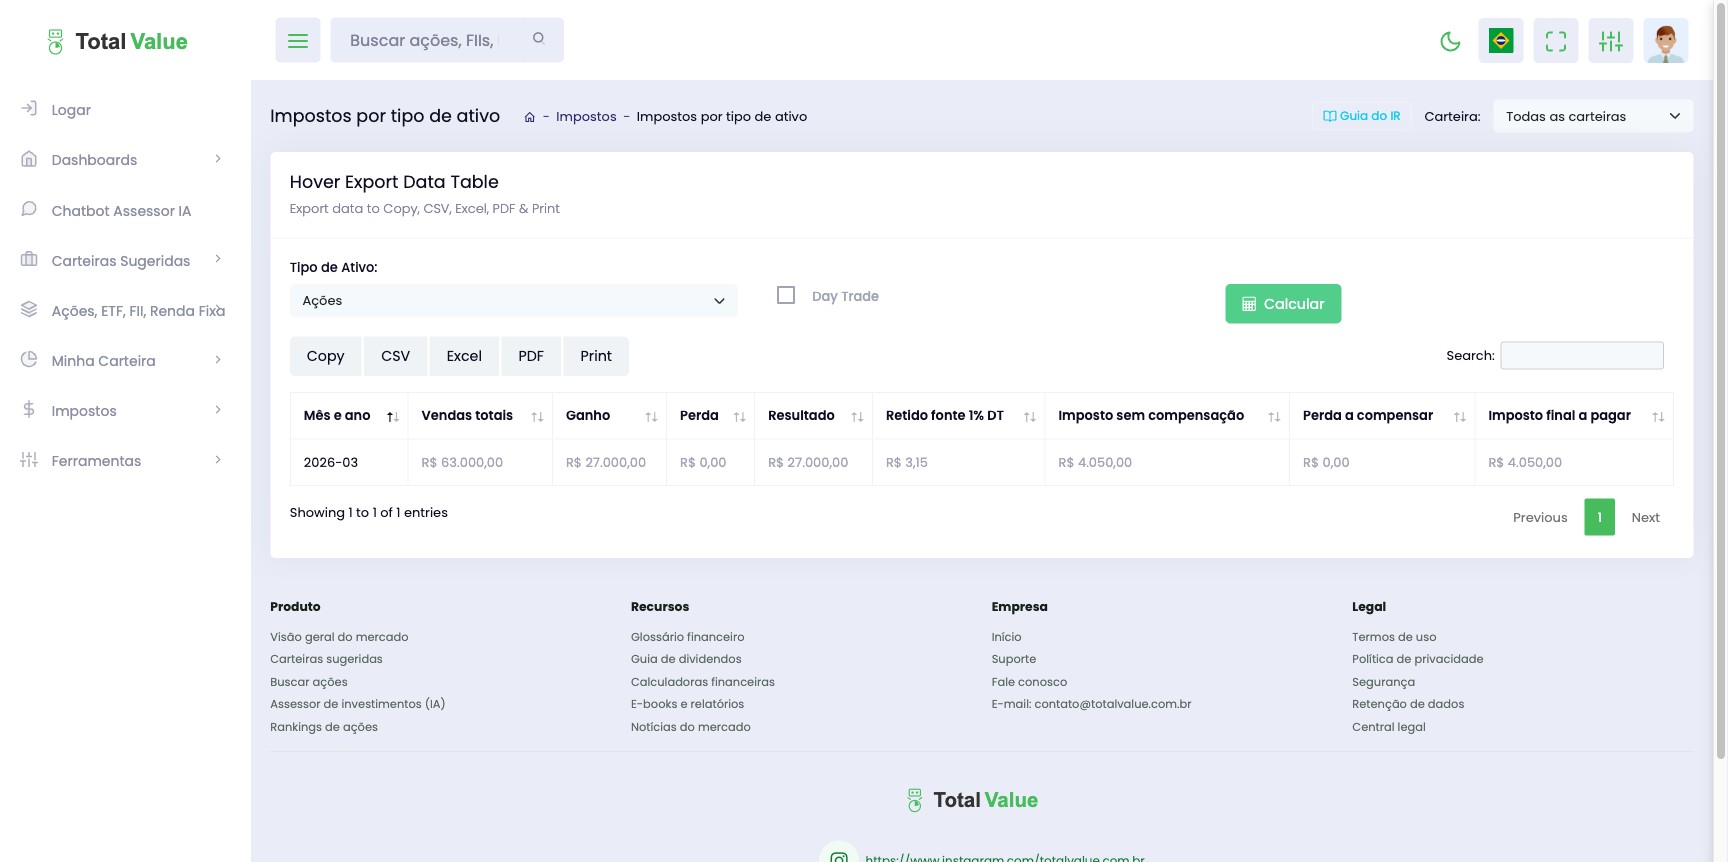Go to home via breadcrumb house icon
Image resolution: width=1728 pixels, height=862 pixels.
coord(529,117)
